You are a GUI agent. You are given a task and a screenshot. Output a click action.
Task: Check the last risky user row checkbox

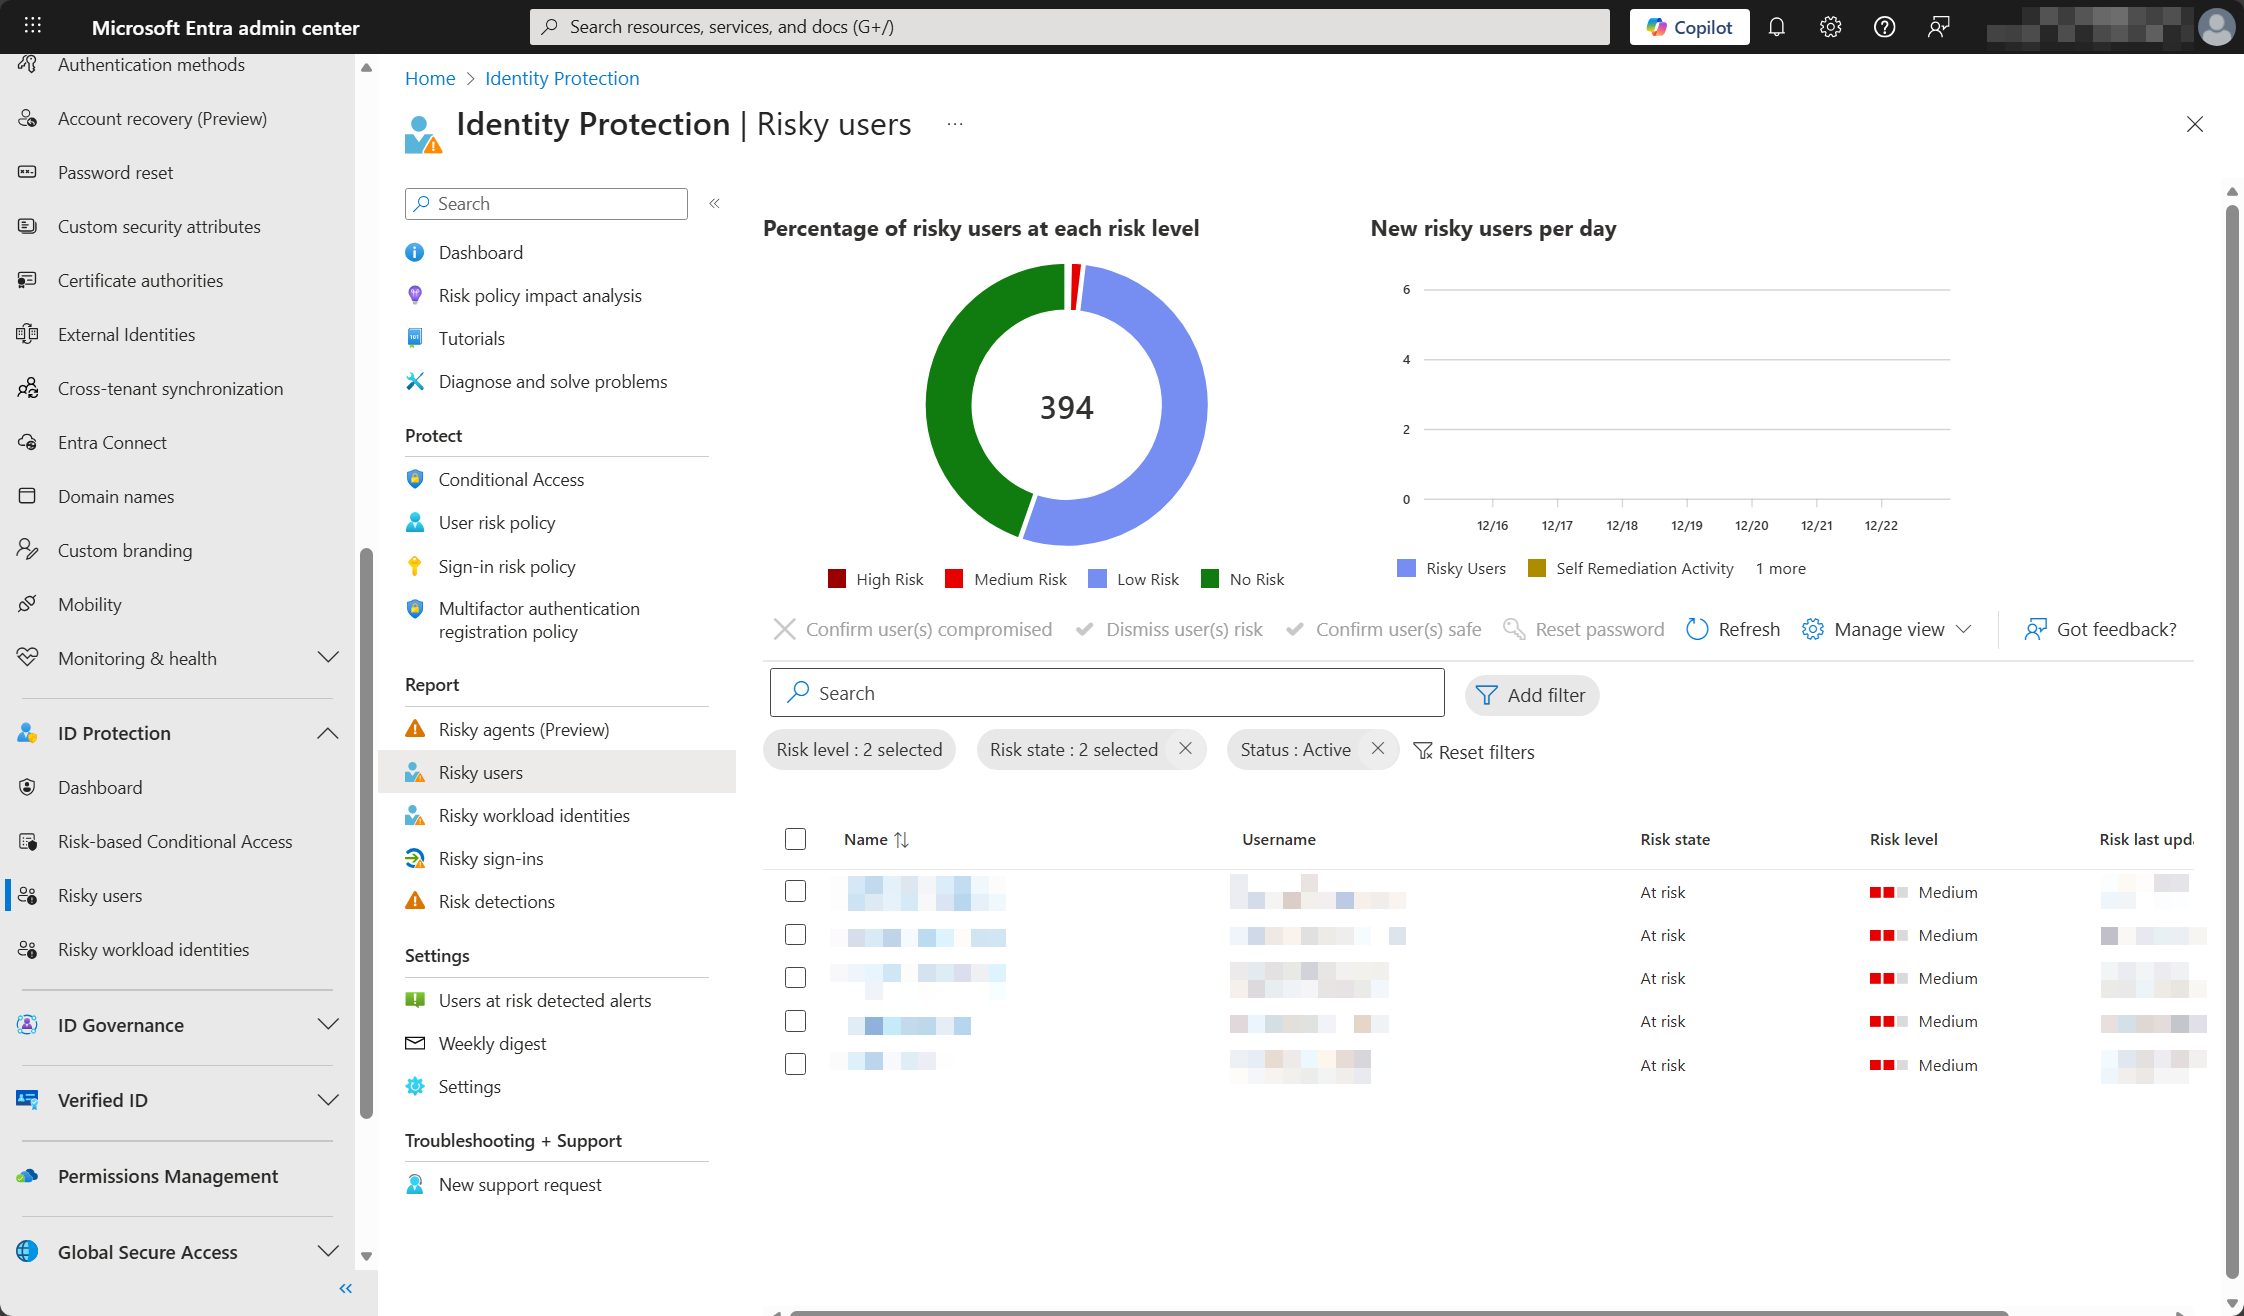click(795, 1064)
